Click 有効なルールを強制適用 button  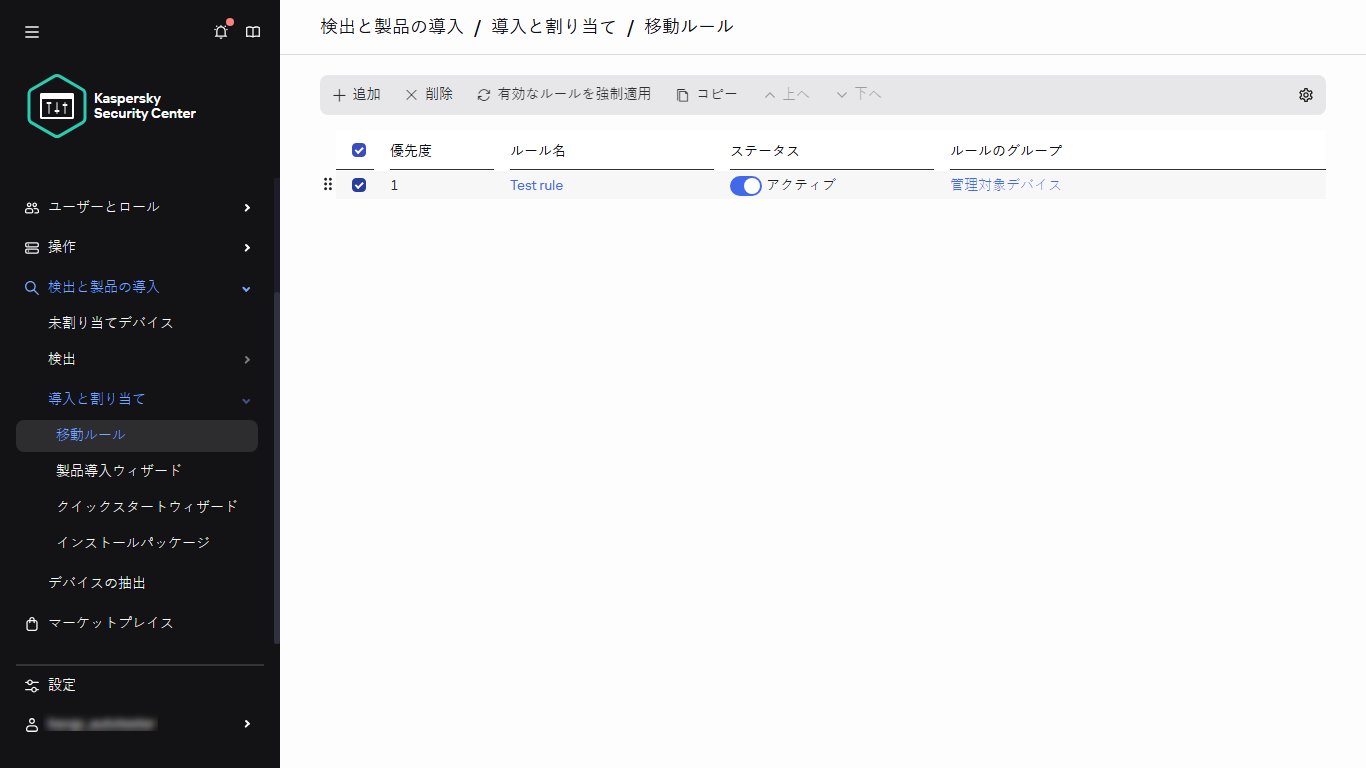click(x=566, y=93)
